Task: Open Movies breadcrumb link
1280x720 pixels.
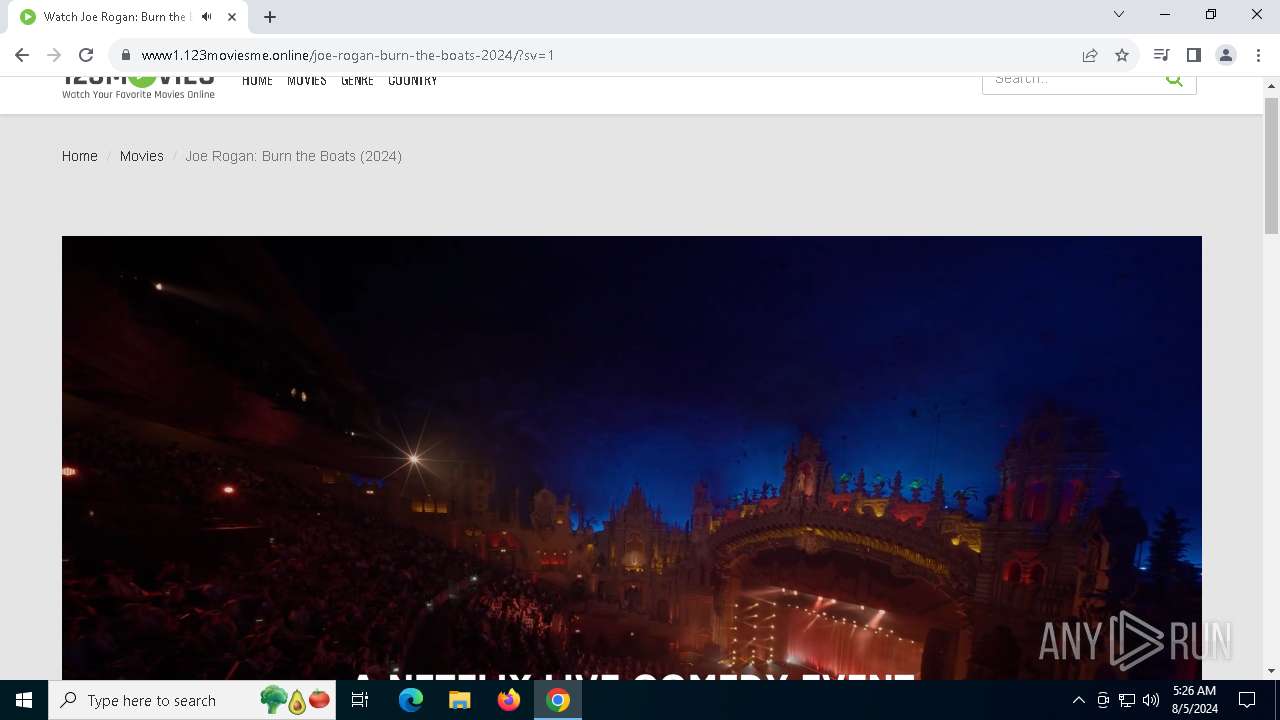Action: point(142,156)
